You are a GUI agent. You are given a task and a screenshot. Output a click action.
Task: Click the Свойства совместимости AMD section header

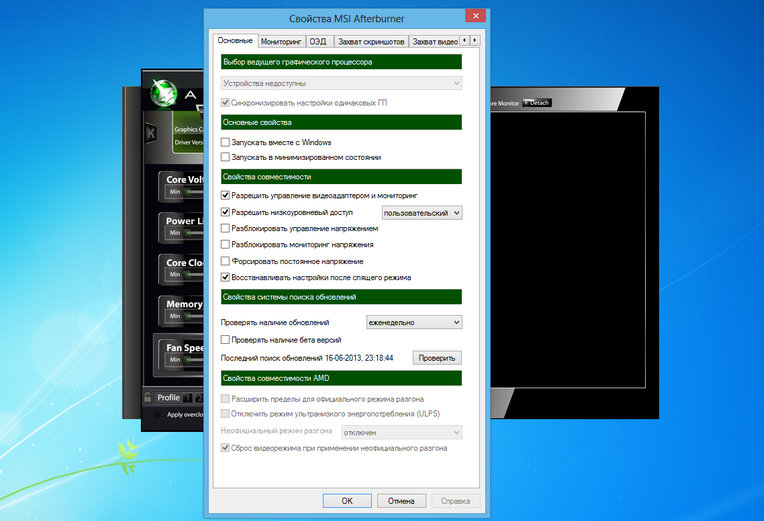coord(341,378)
